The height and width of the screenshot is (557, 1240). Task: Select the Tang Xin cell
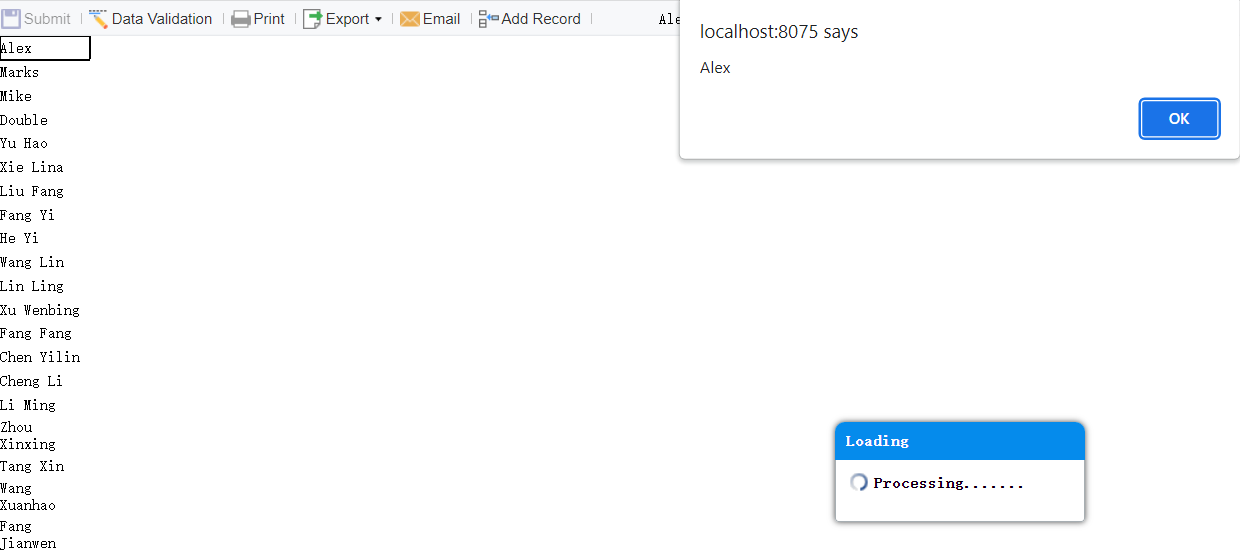pos(45,466)
